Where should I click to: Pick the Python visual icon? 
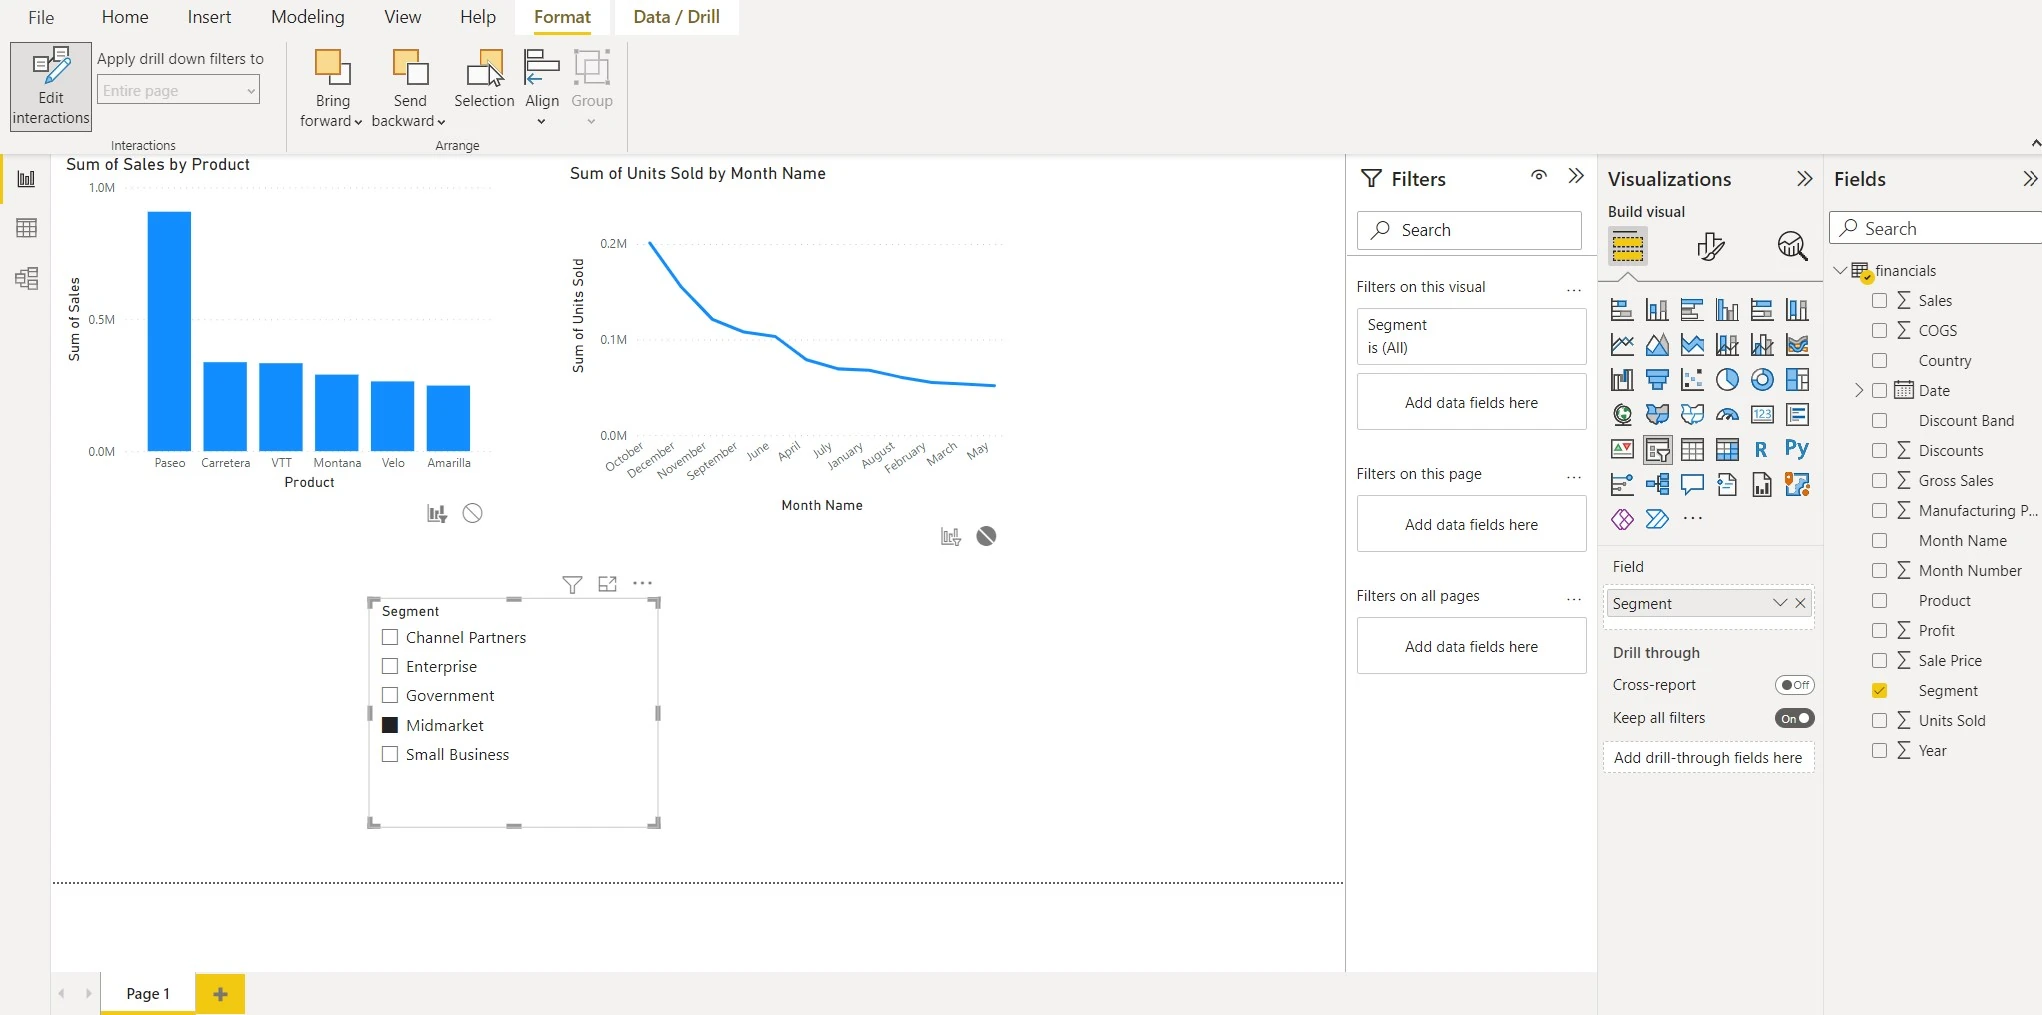[1797, 449]
